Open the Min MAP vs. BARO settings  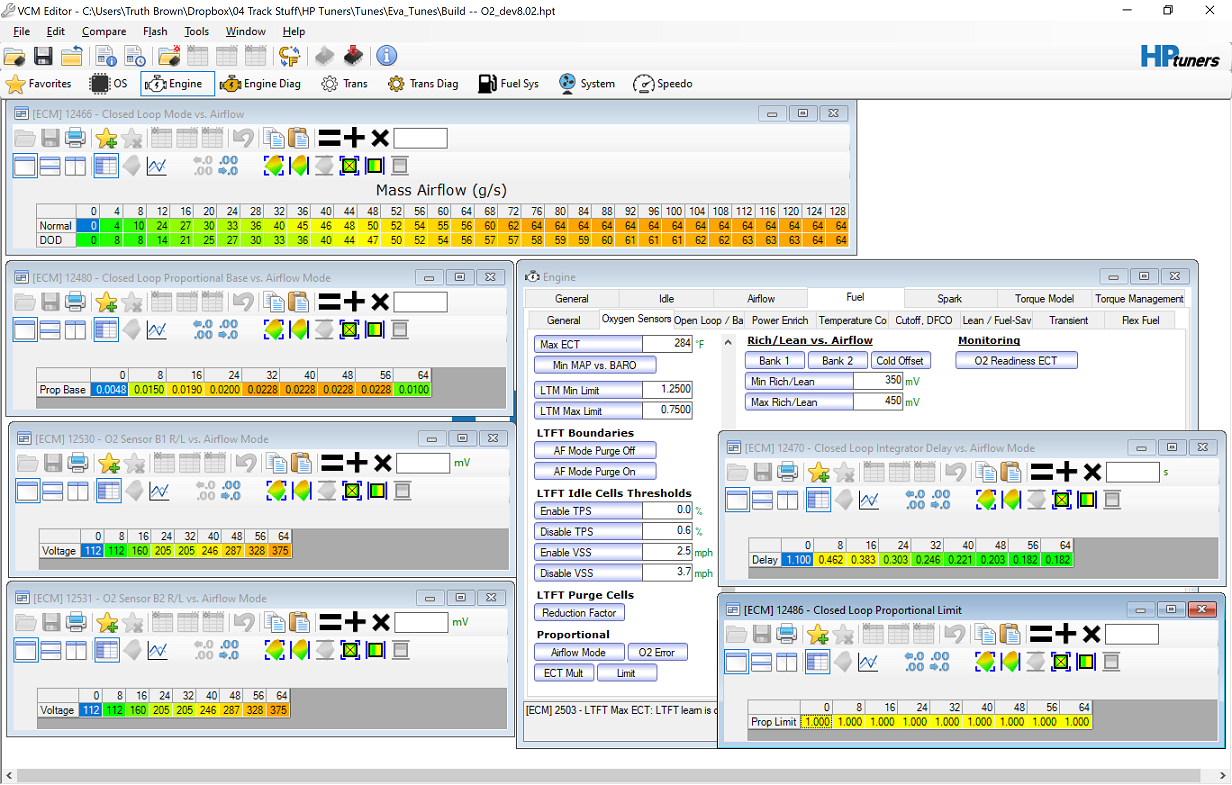pos(594,365)
